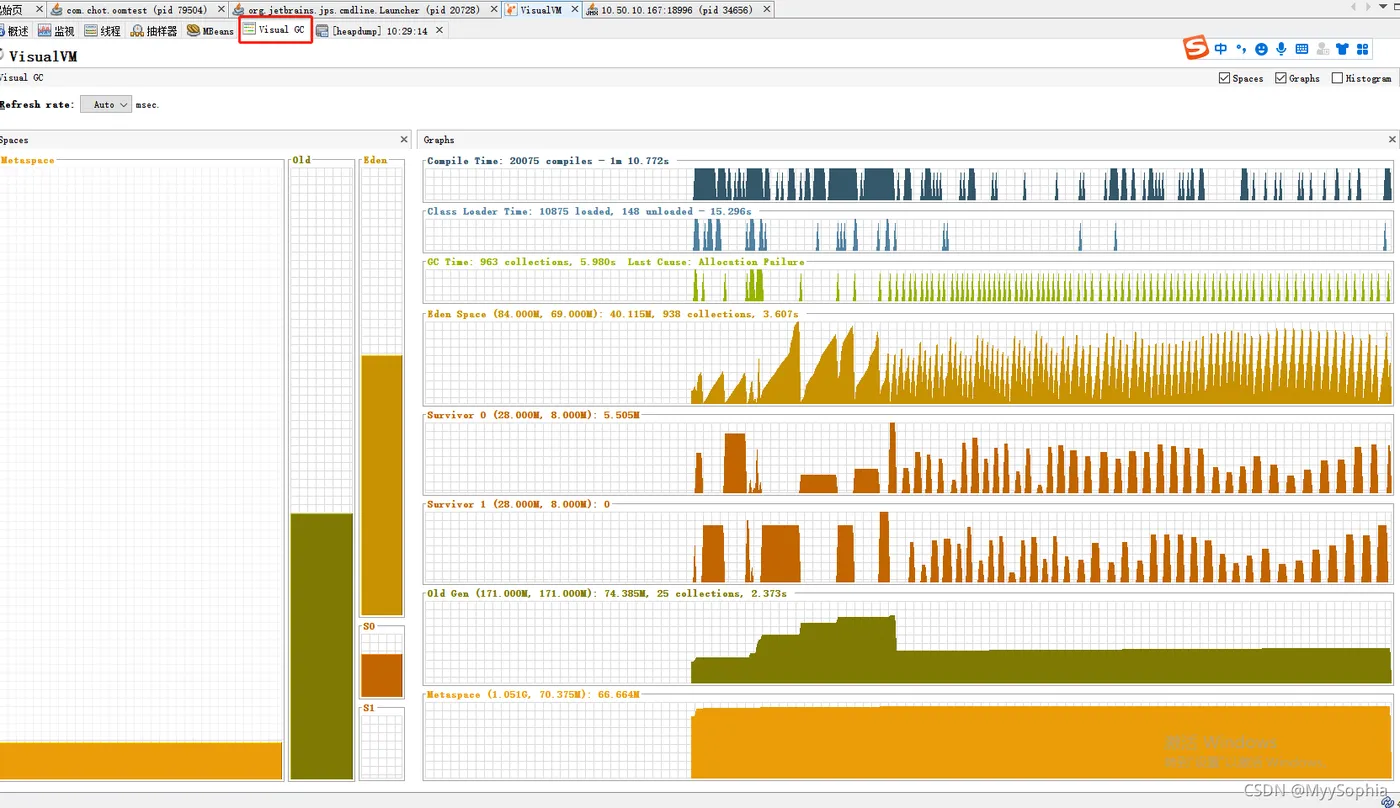Click the S1 survivor space box
Screen dimensions: 1400x808
382,746
